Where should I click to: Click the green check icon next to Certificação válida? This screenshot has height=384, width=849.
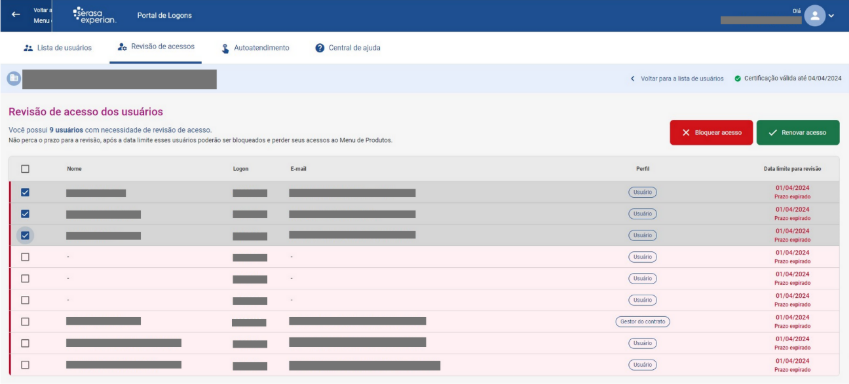tap(737, 79)
